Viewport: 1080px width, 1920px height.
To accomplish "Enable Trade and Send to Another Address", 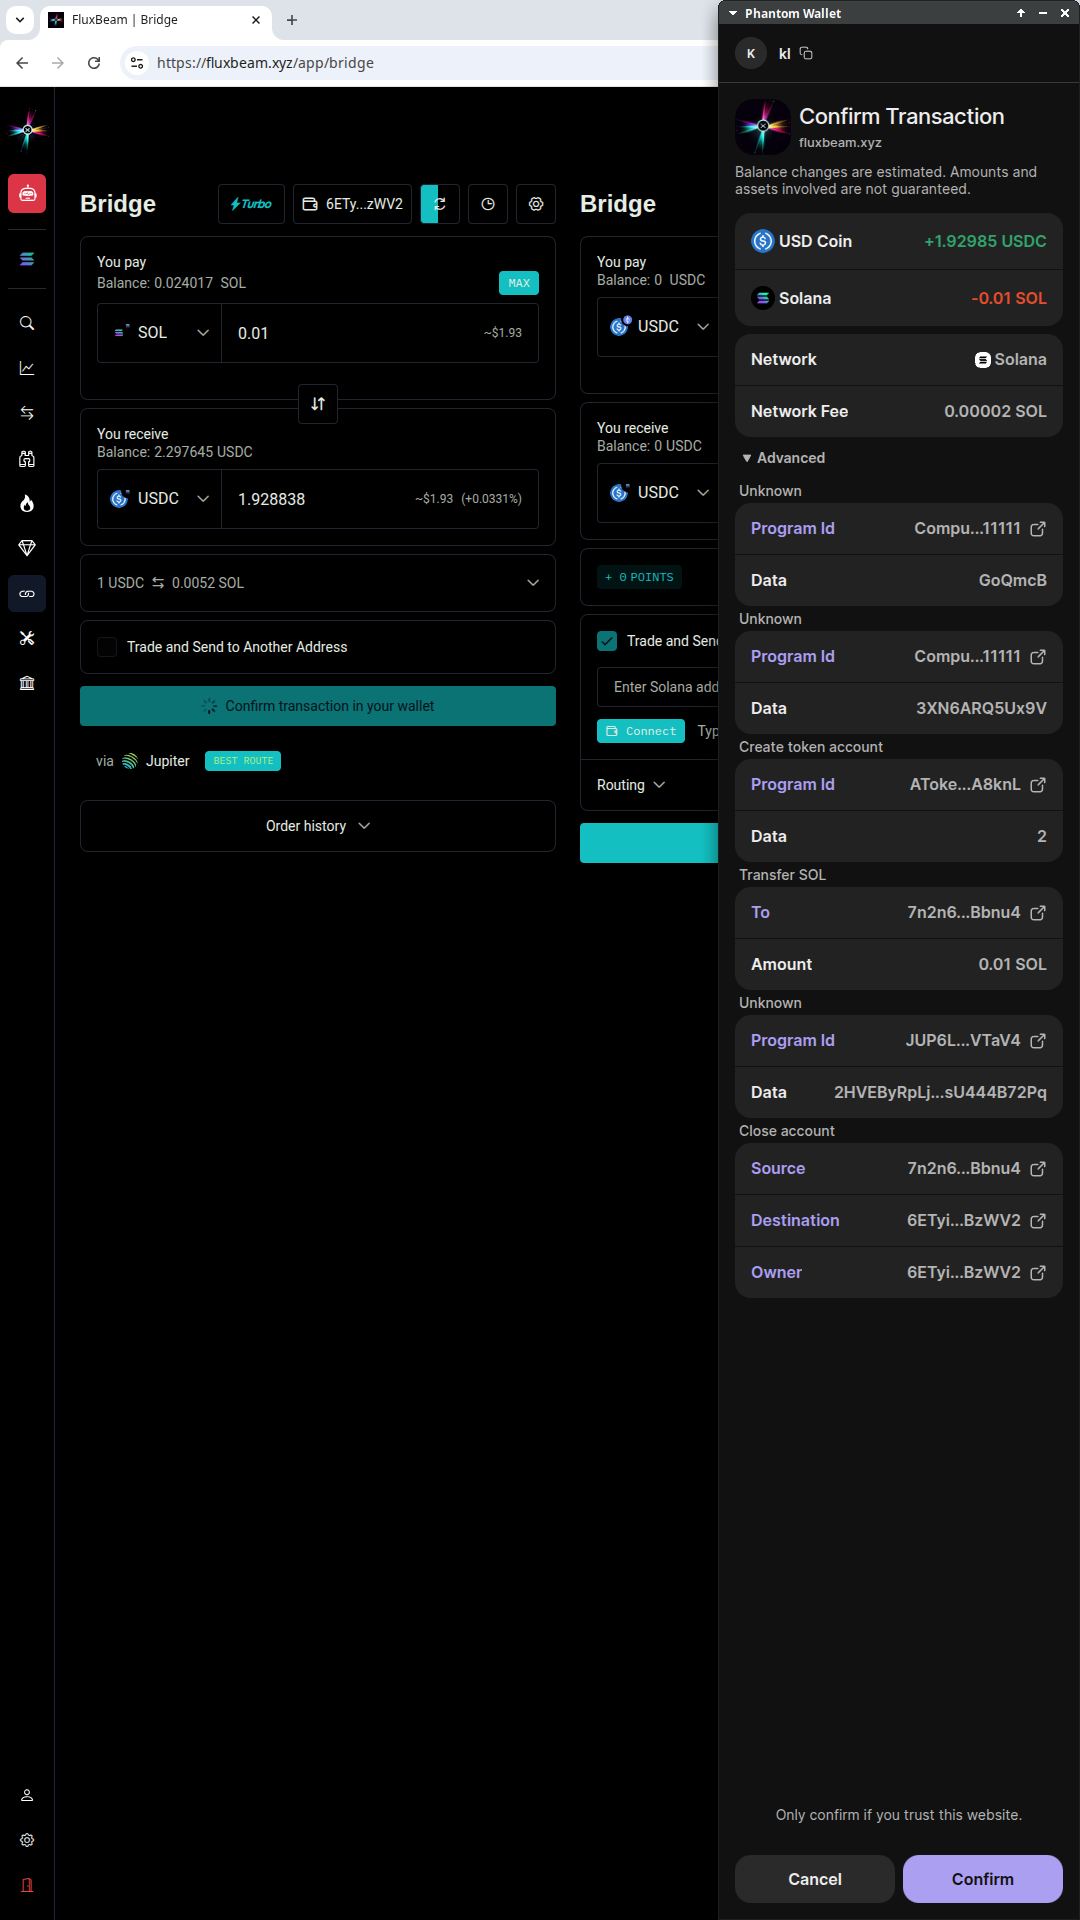I will [107, 647].
